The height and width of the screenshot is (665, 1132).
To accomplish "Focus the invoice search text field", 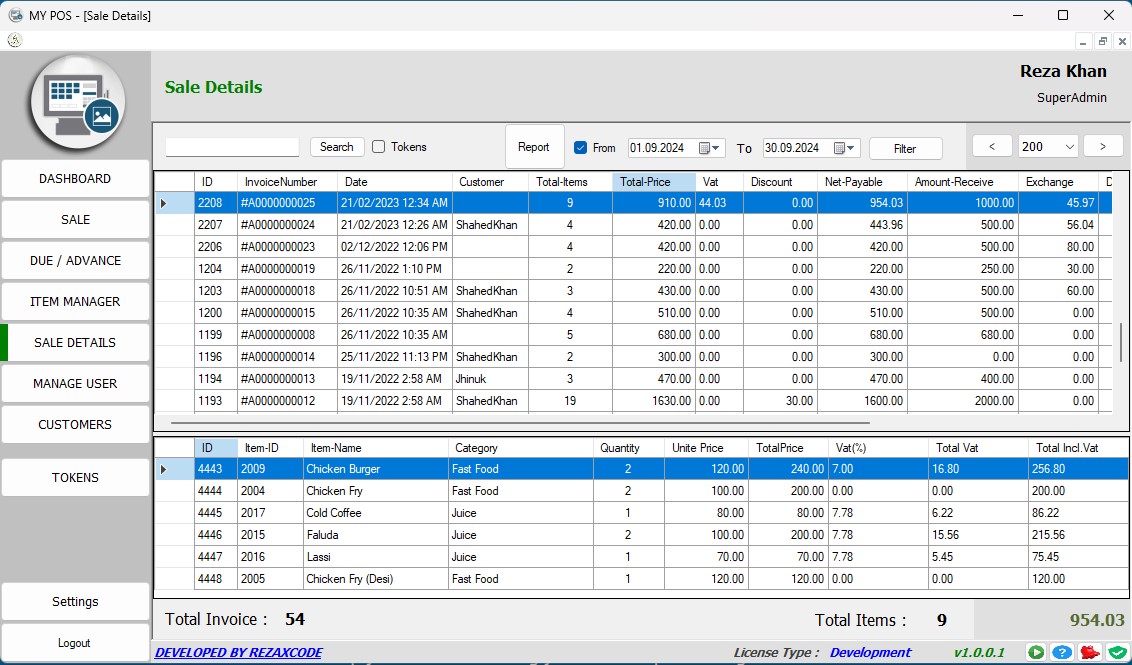I will (x=232, y=147).
